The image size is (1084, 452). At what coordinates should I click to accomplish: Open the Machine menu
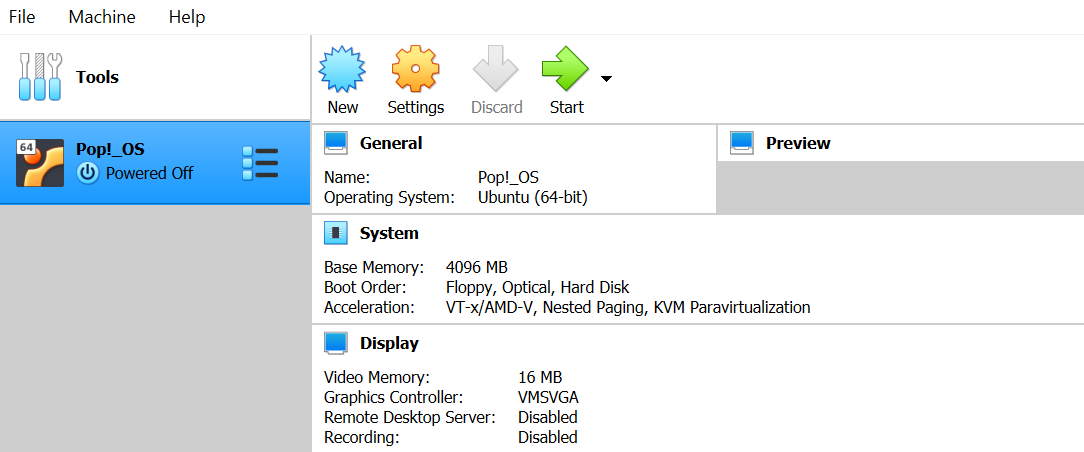(102, 17)
